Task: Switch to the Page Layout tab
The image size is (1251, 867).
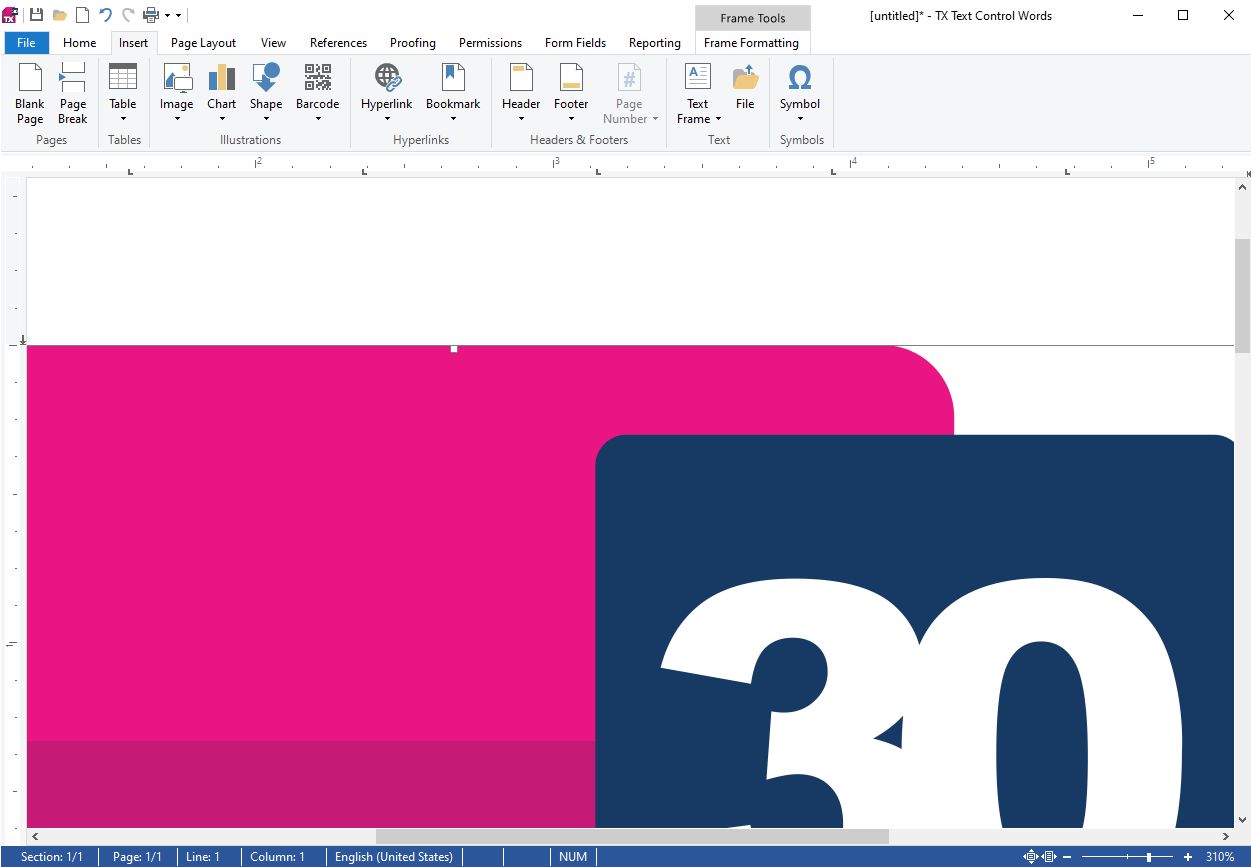Action: click(204, 43)
